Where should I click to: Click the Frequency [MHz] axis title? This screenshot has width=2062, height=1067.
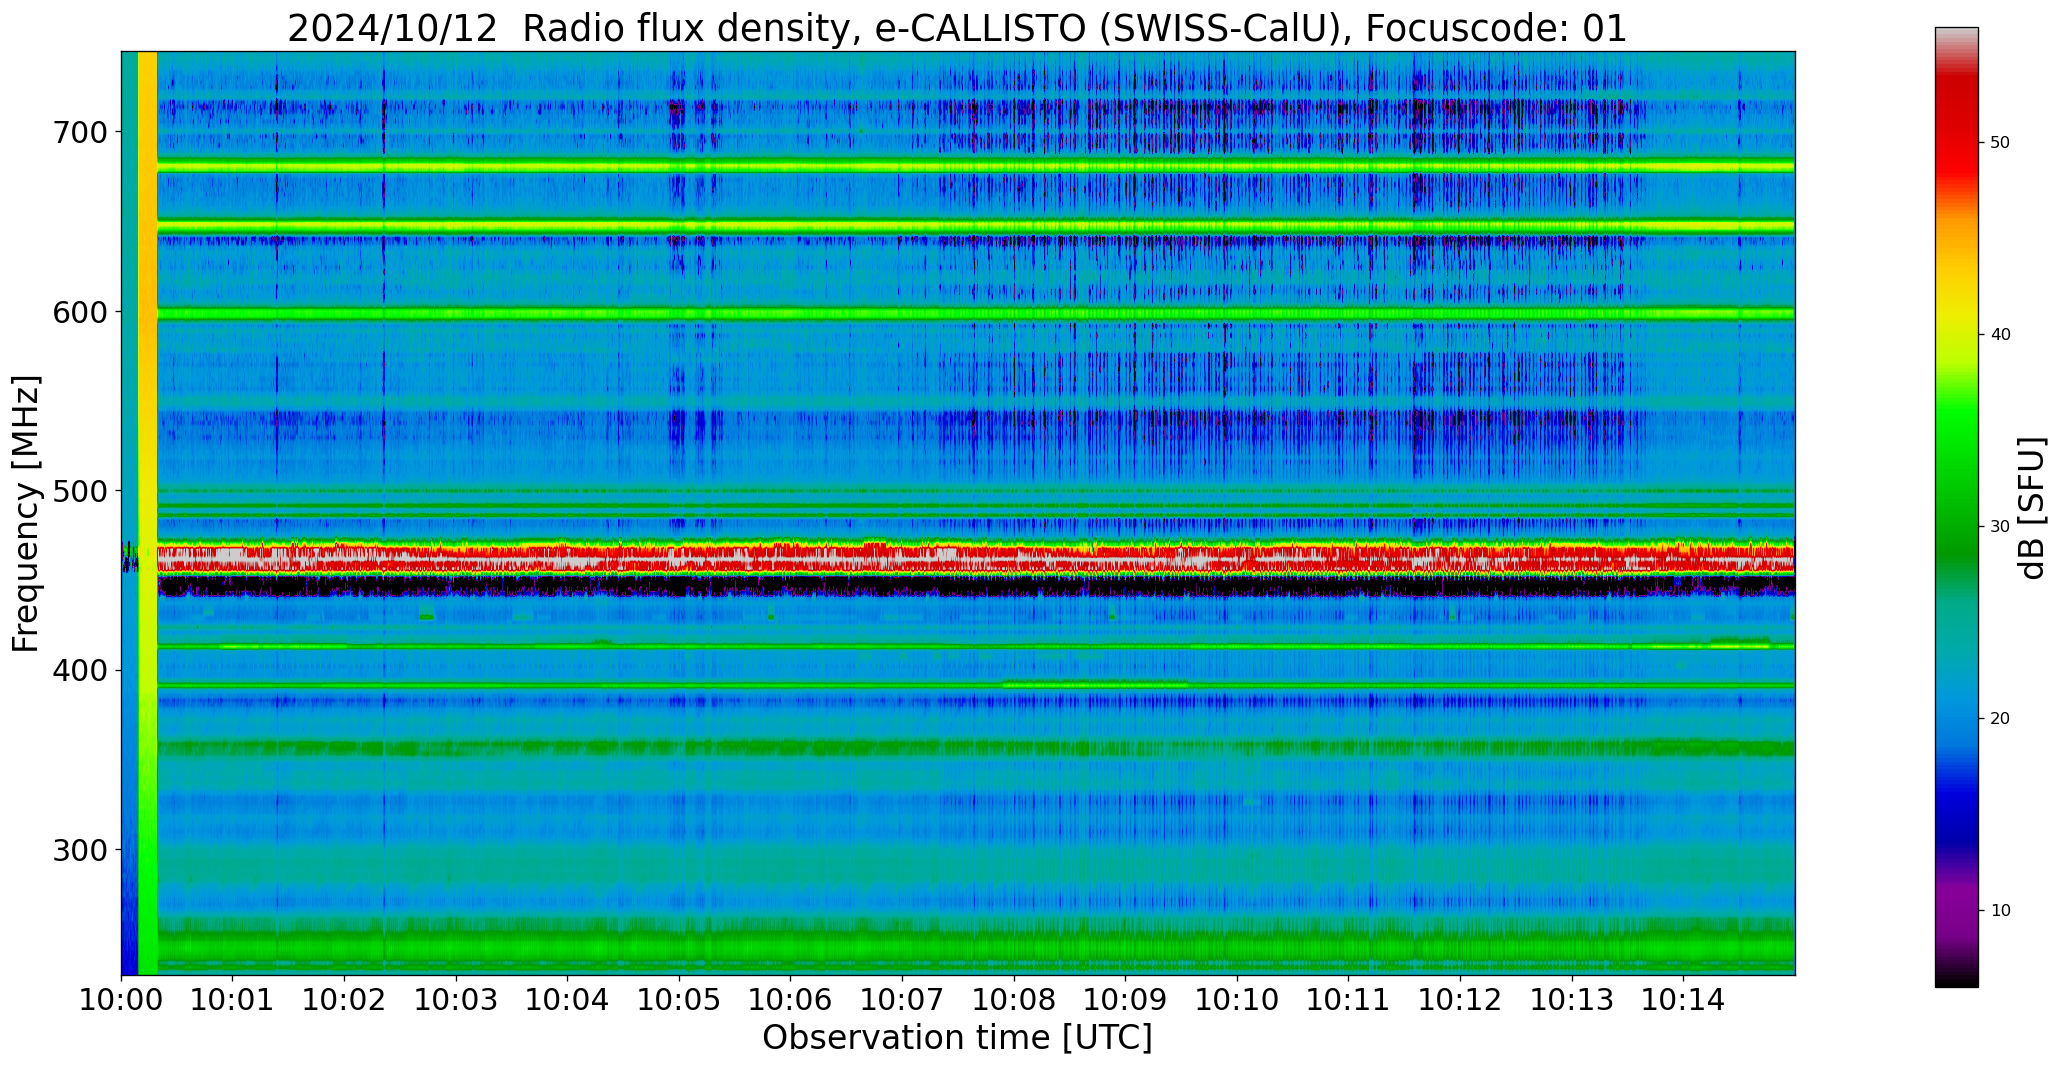[26, 513]
